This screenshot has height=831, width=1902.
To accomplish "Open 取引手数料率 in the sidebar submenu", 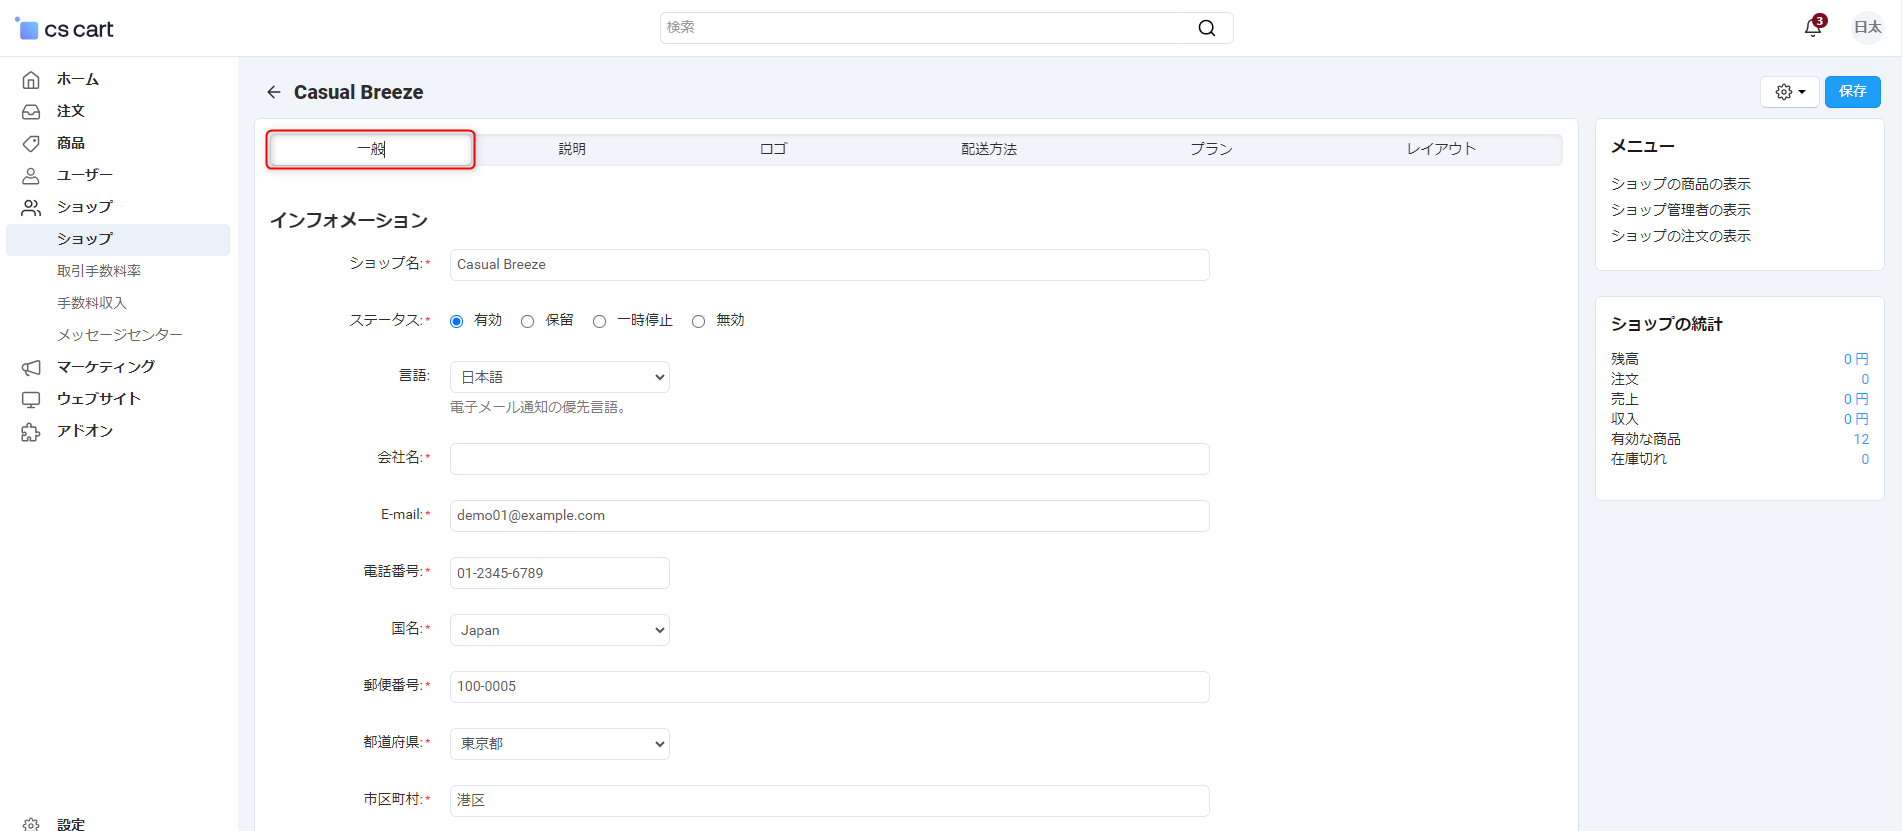I will [x=99, y=271].
